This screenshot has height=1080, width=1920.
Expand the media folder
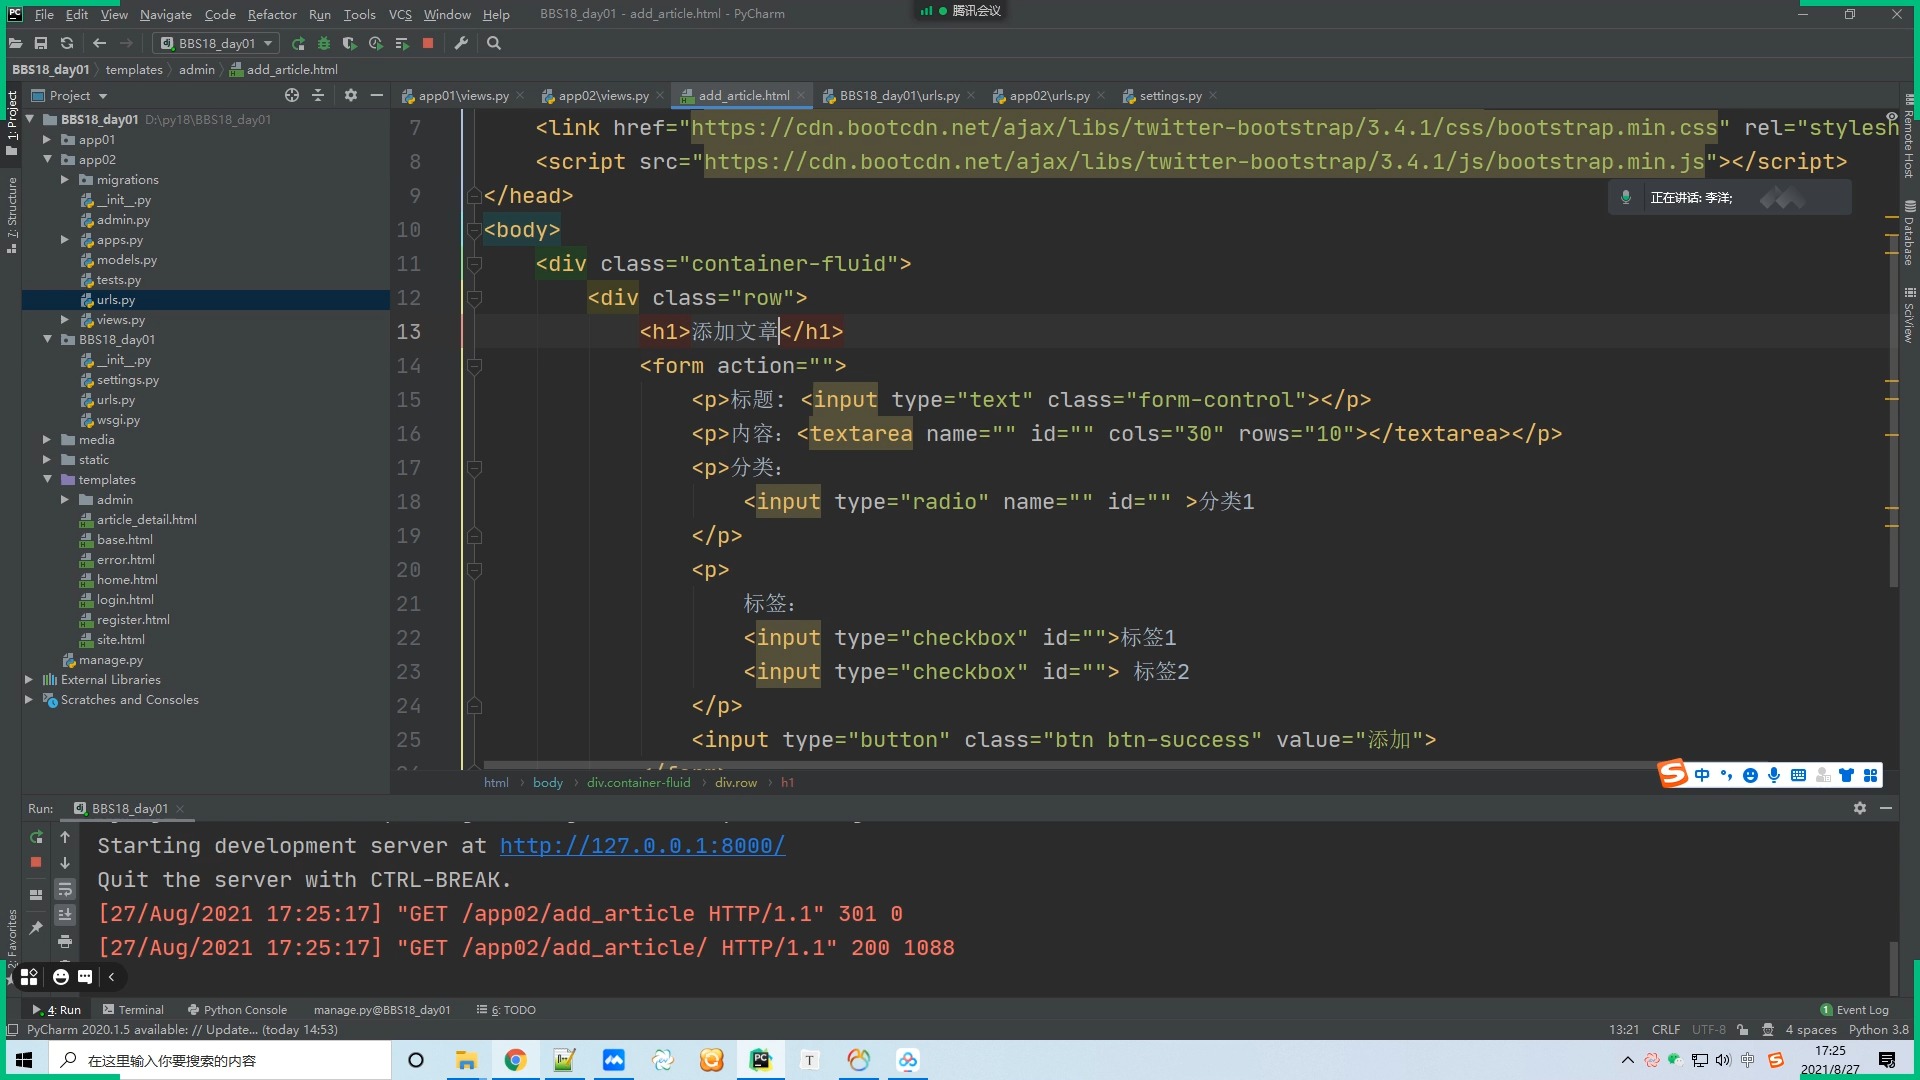47,439
